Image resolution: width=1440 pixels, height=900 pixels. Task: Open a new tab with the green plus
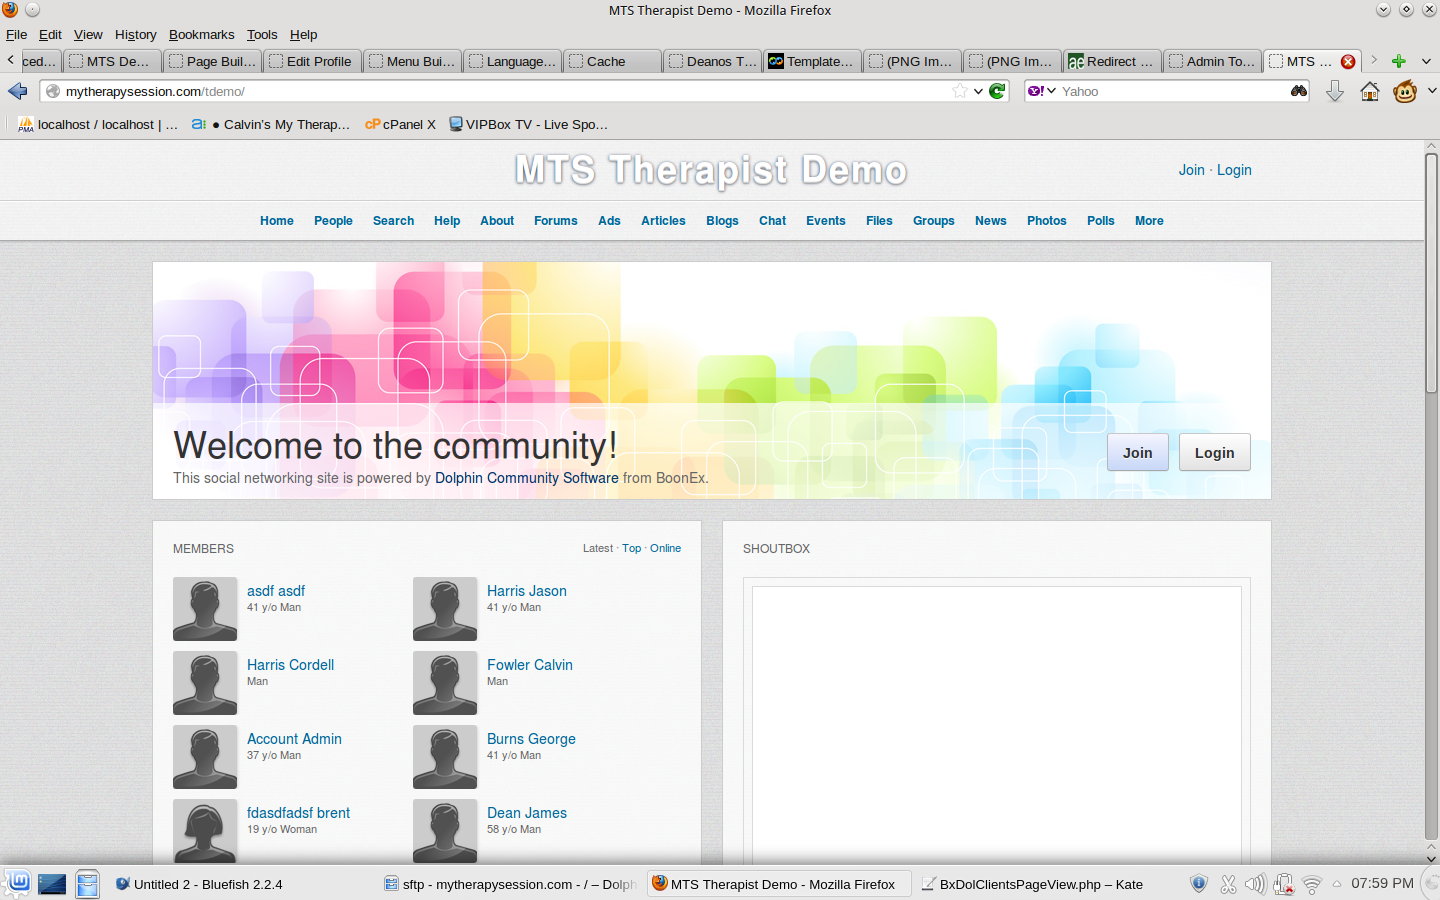[1399, 61]
